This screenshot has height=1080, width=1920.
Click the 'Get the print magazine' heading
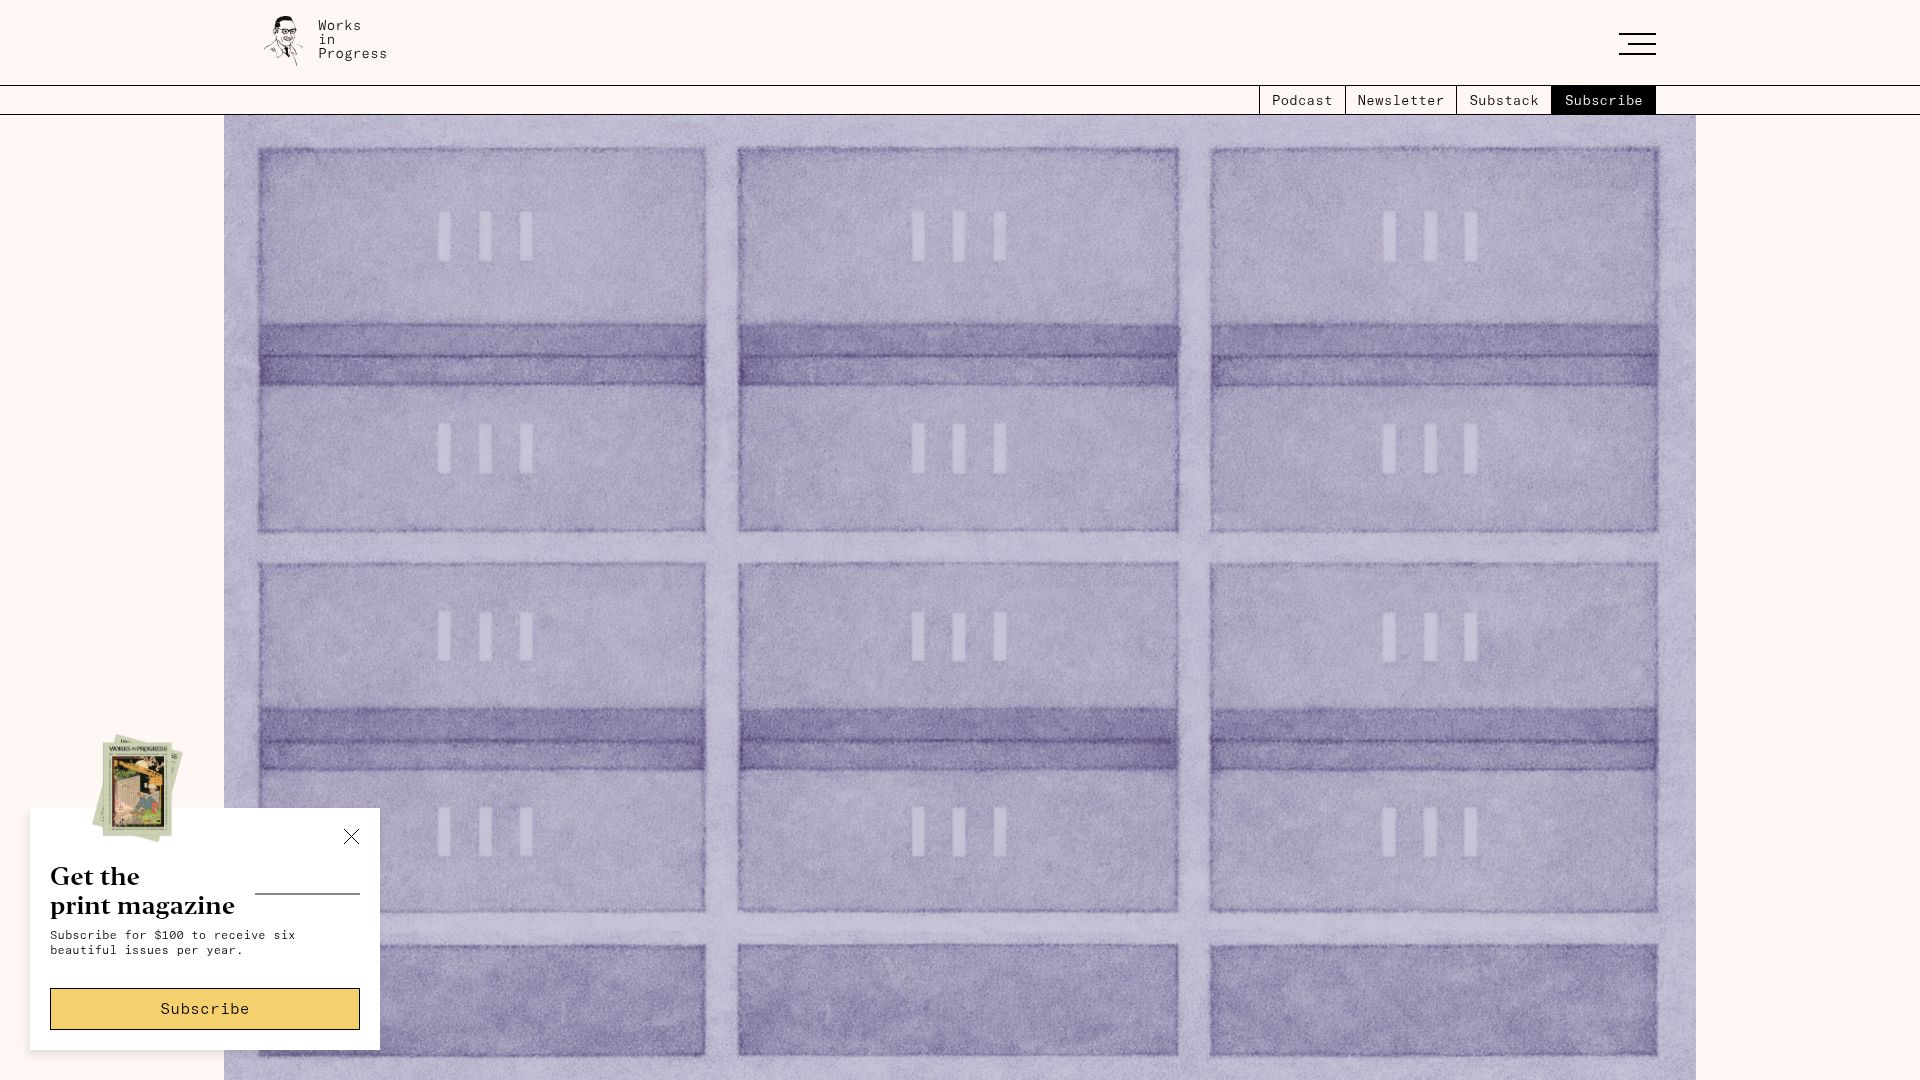tap(142, 891)
